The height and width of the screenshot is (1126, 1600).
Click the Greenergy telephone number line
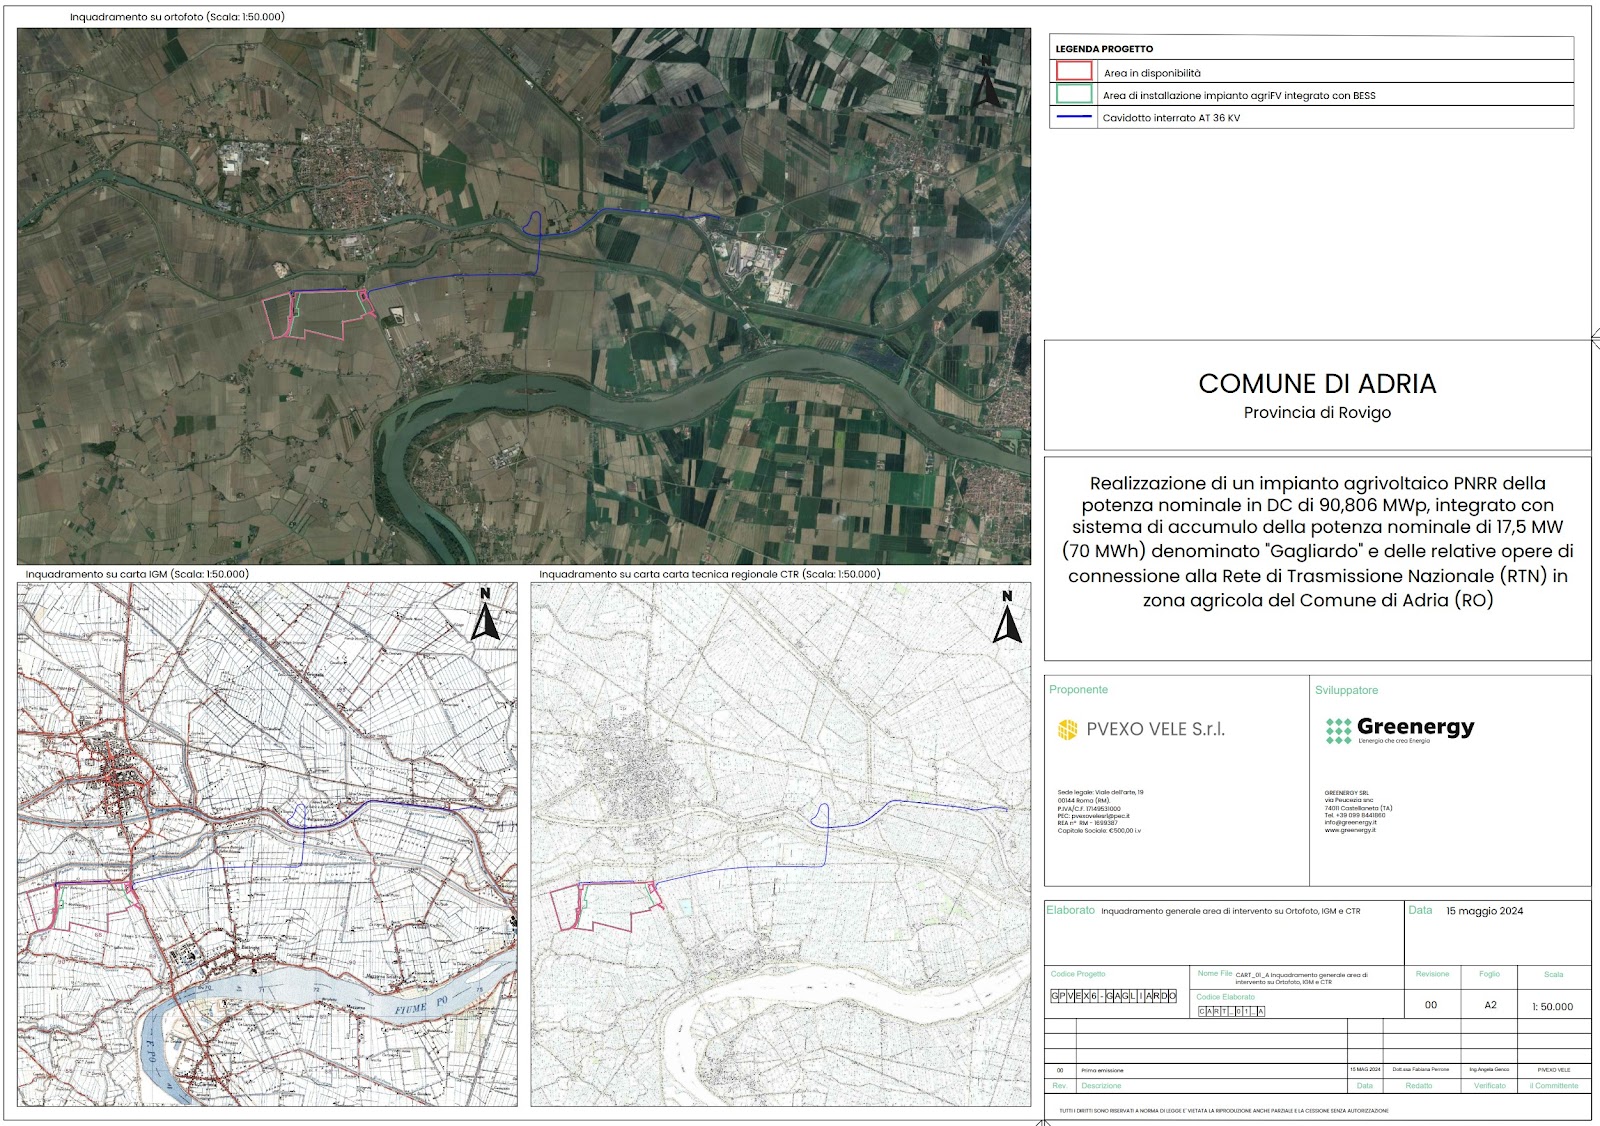[1355, 816]
